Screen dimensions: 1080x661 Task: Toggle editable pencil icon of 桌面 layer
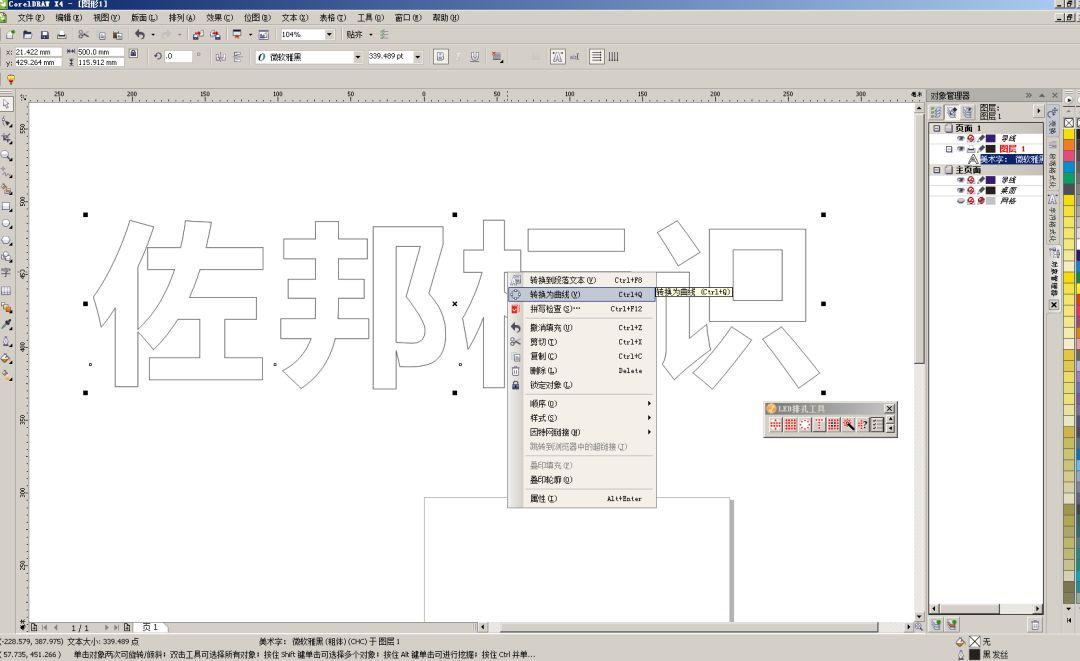(x=982, y=190)
